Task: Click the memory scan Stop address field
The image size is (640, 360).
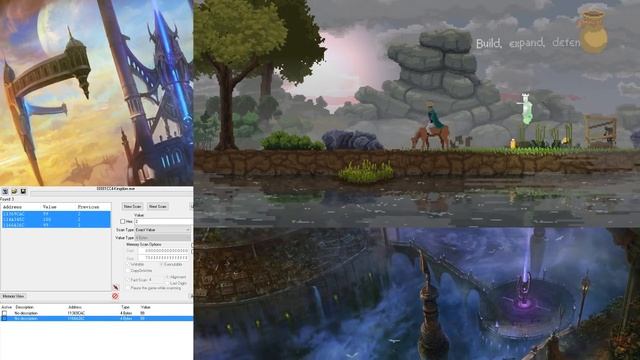Action: coord(163,258)
